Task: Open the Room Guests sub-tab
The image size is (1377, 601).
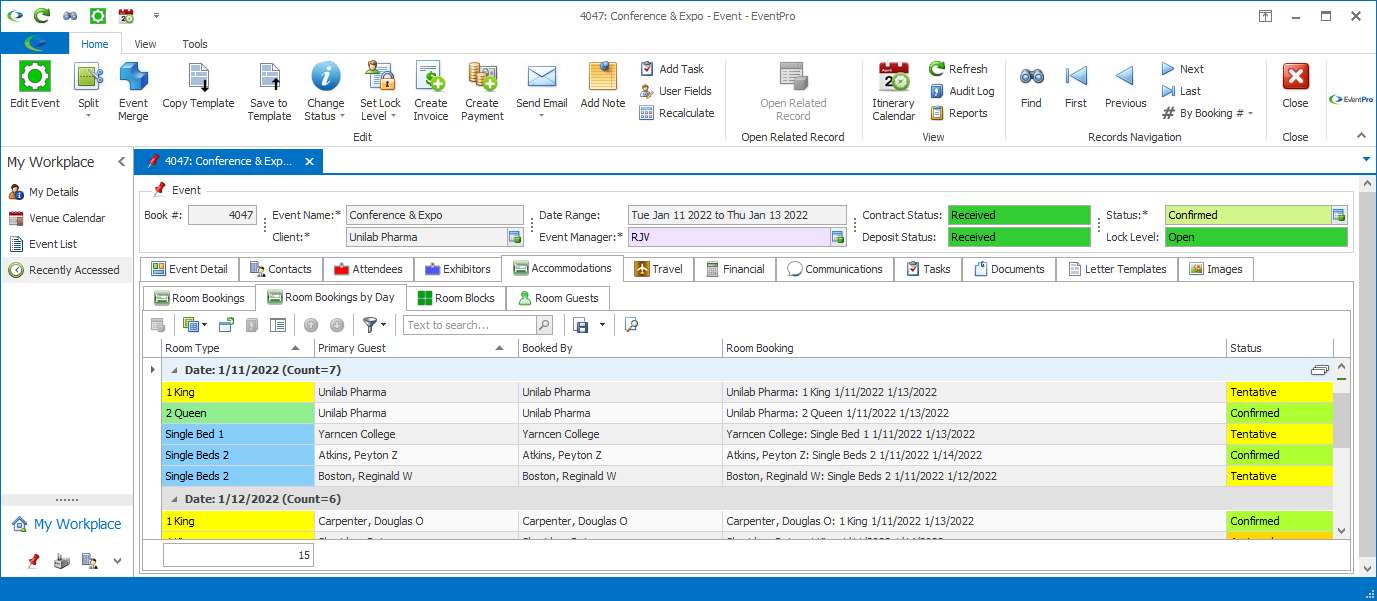Action: pyautogui.click(x=557, y=298)
